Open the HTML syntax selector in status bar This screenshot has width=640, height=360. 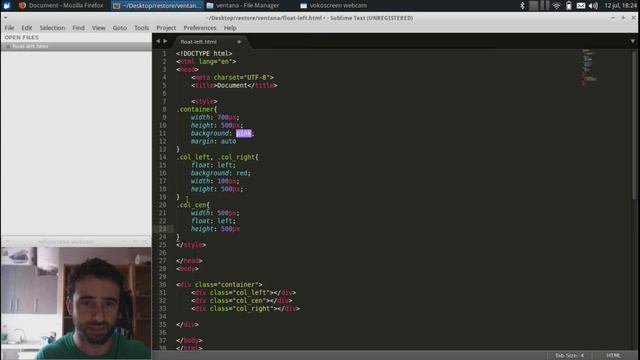pos(613,356)
